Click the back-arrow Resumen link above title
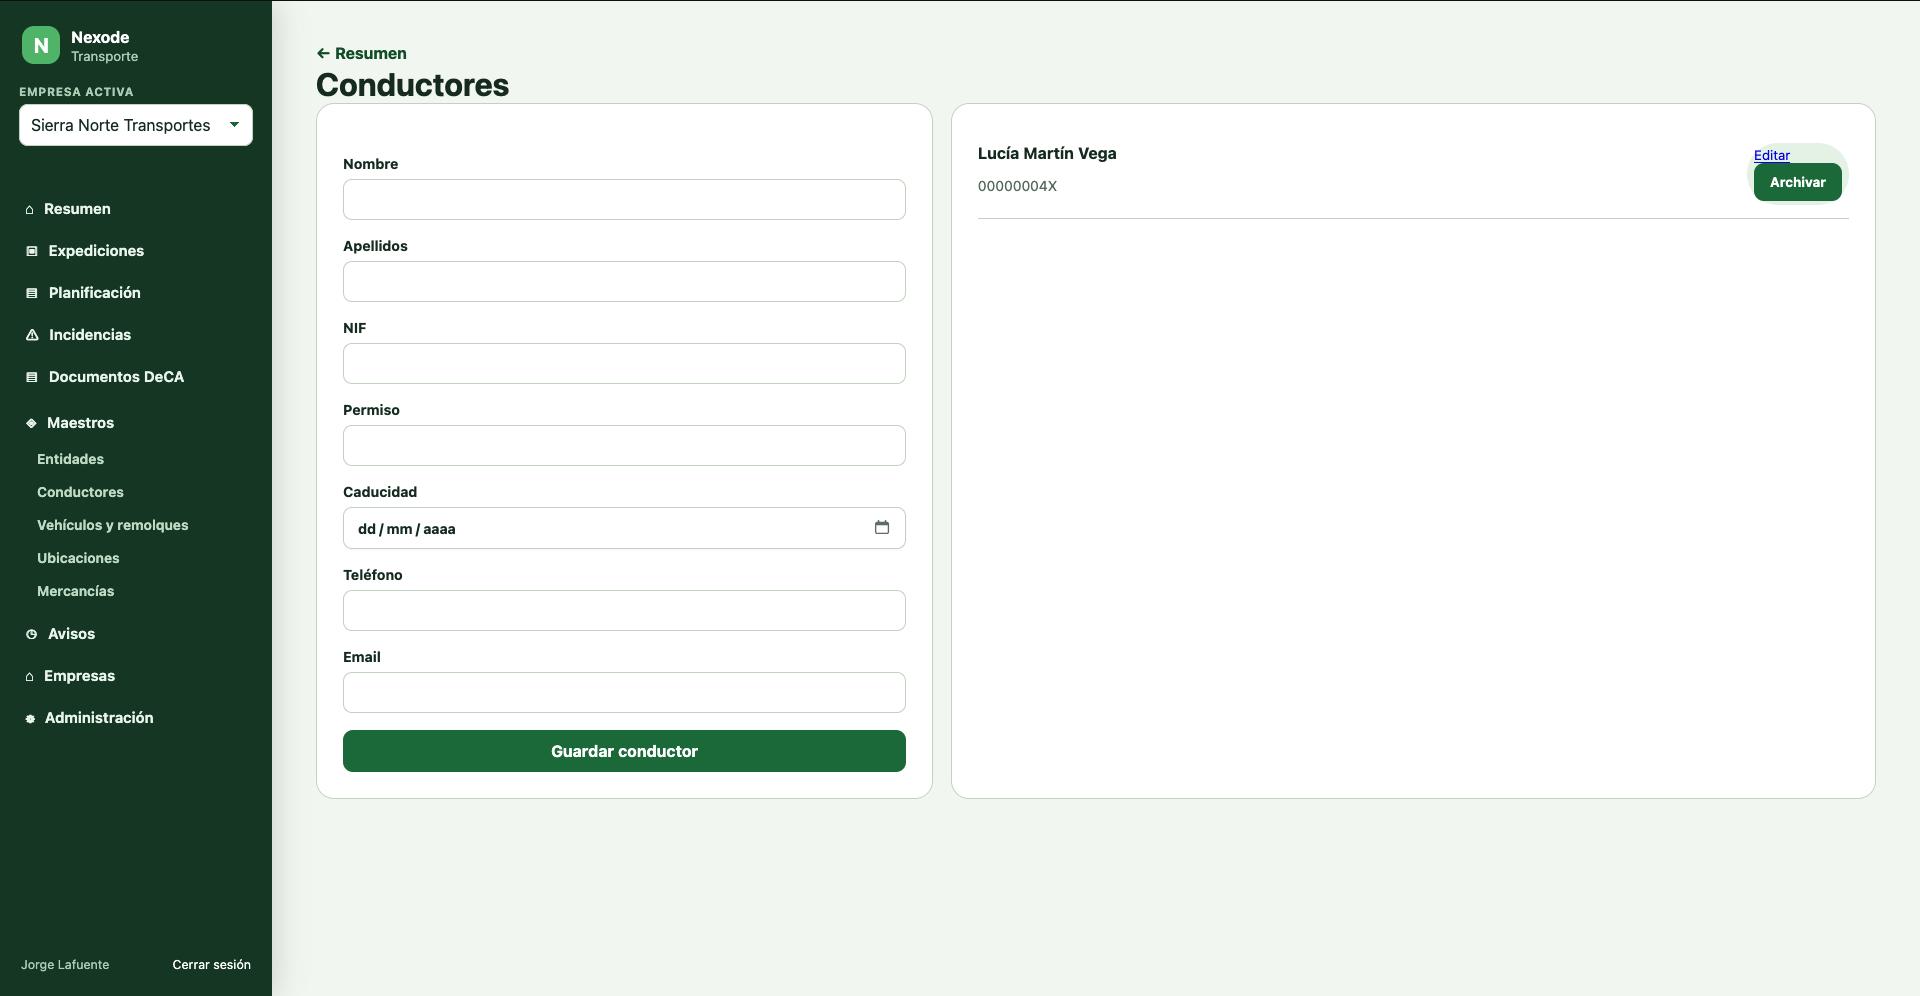1920x996 pixels. coord(361,54)
